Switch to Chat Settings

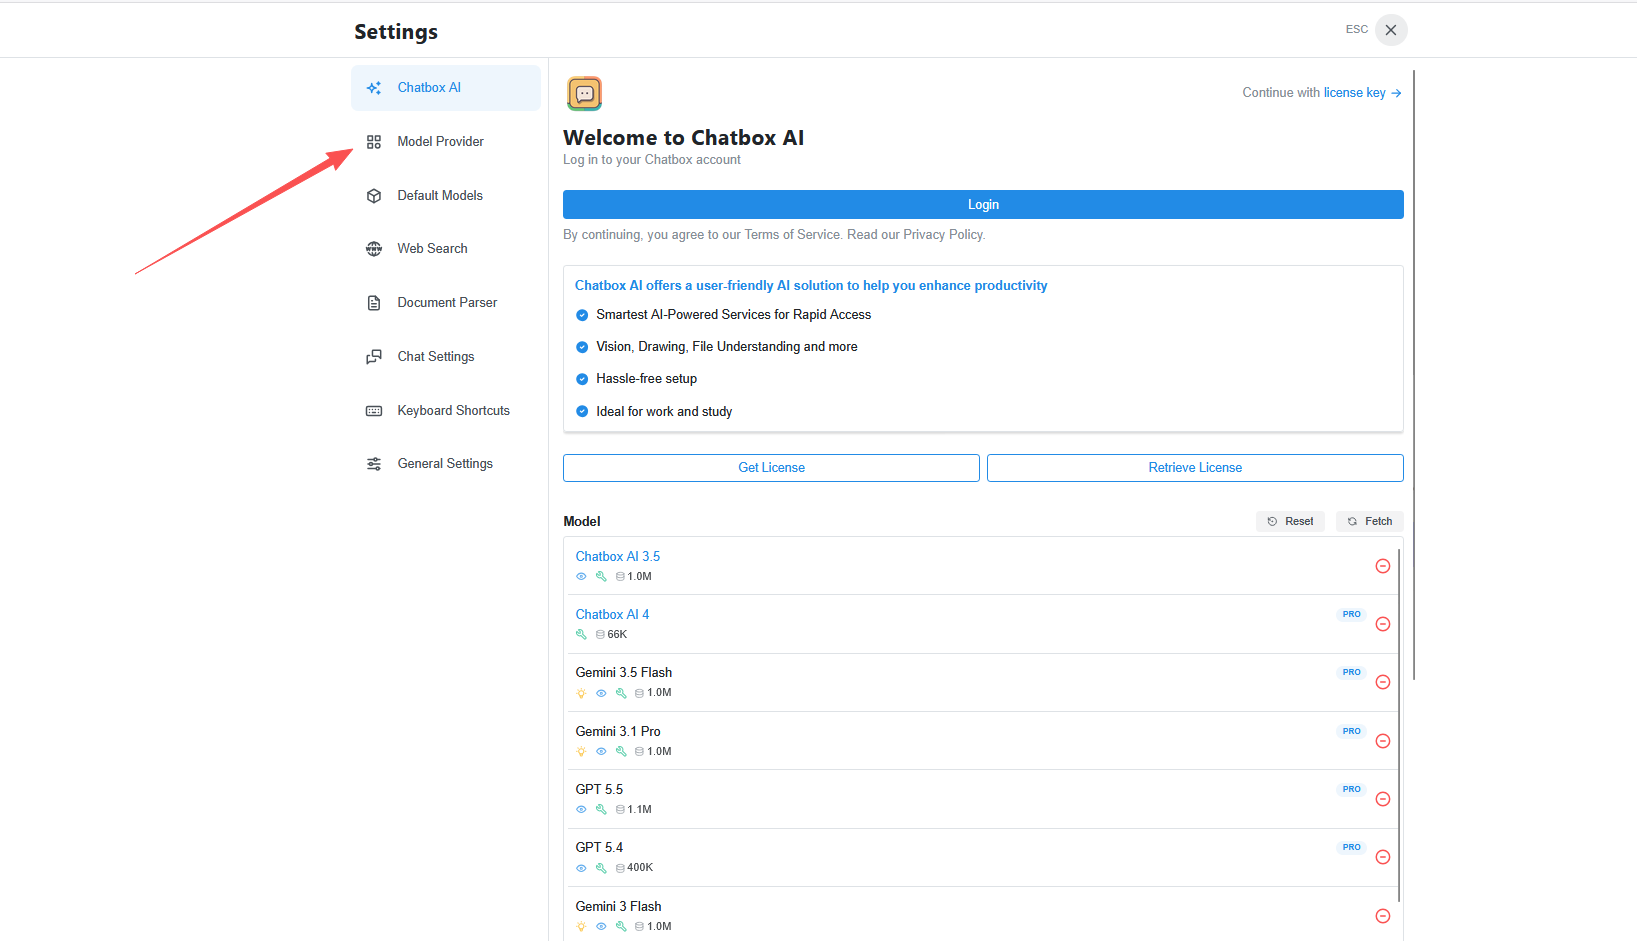click(x=445, y=357)
